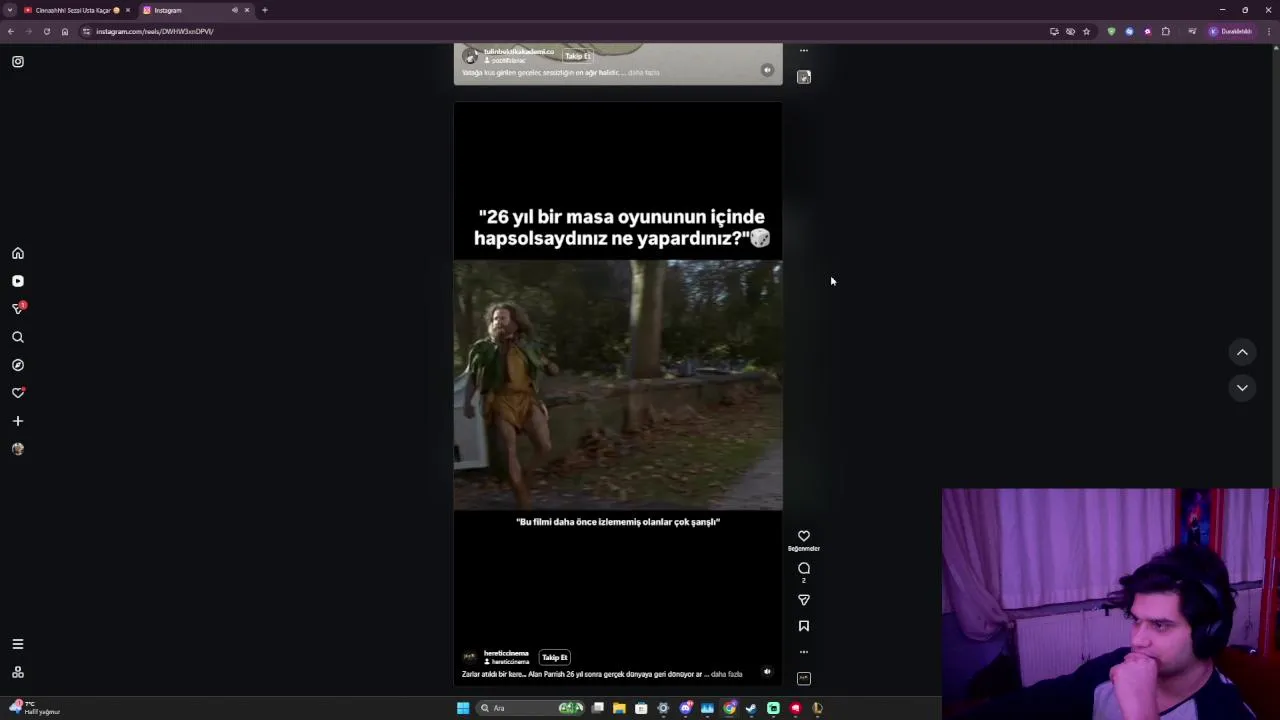Expand hereticcinema caption with daha fazla
The image size is (1280, 720).
(x=727, y=675)
